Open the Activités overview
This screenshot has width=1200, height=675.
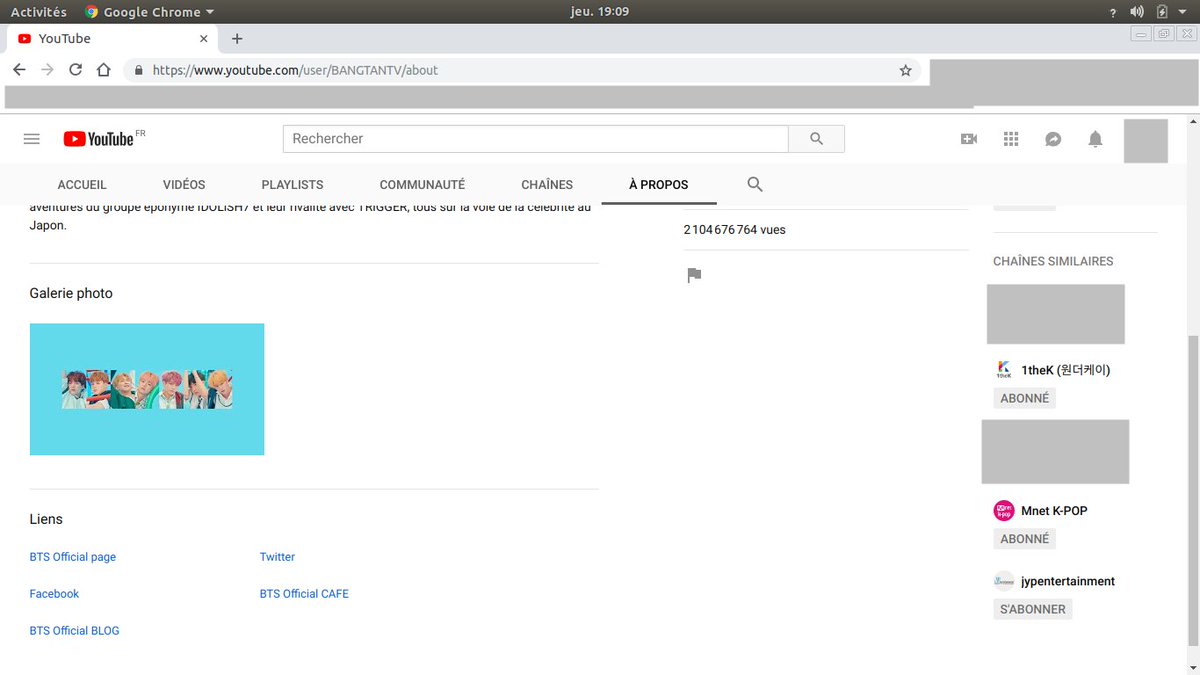pyautogui.click(x=39, y=12)
